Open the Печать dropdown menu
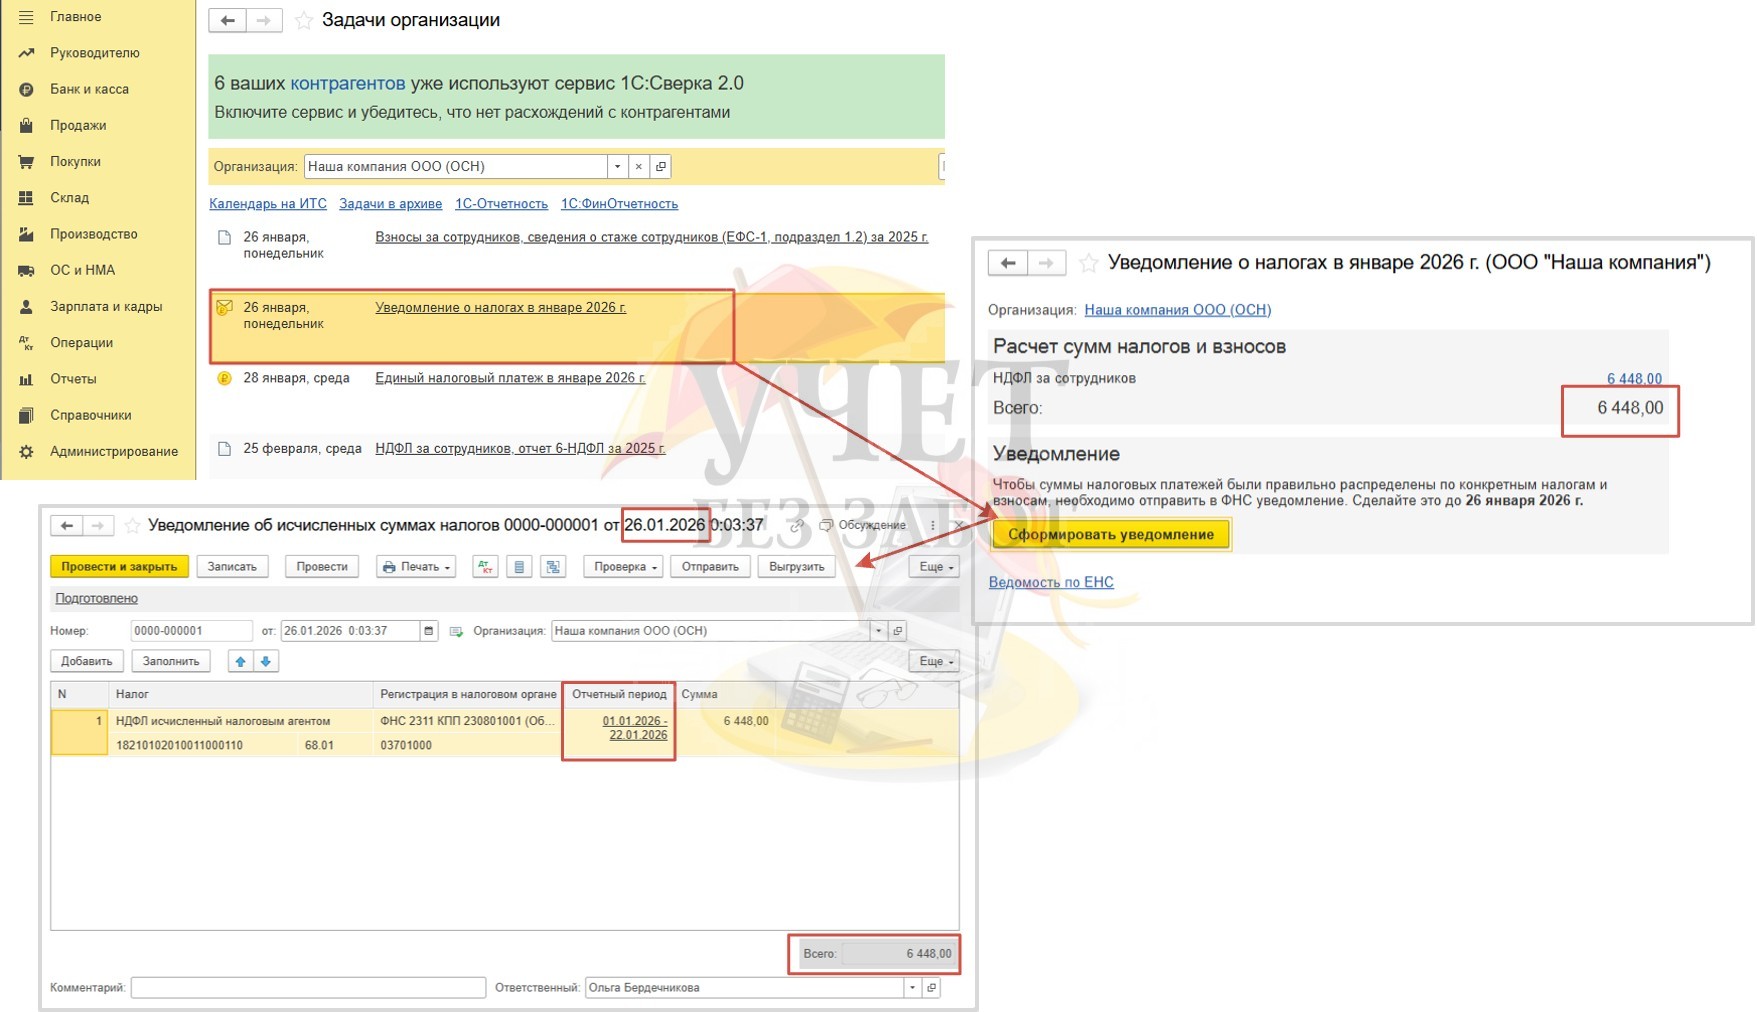 tap(416, 567)
